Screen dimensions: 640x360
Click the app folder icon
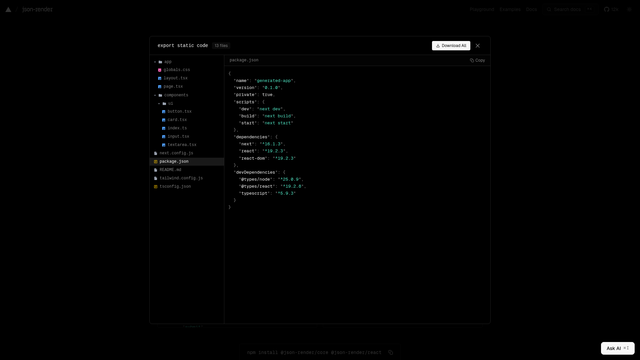coord(160,62)
